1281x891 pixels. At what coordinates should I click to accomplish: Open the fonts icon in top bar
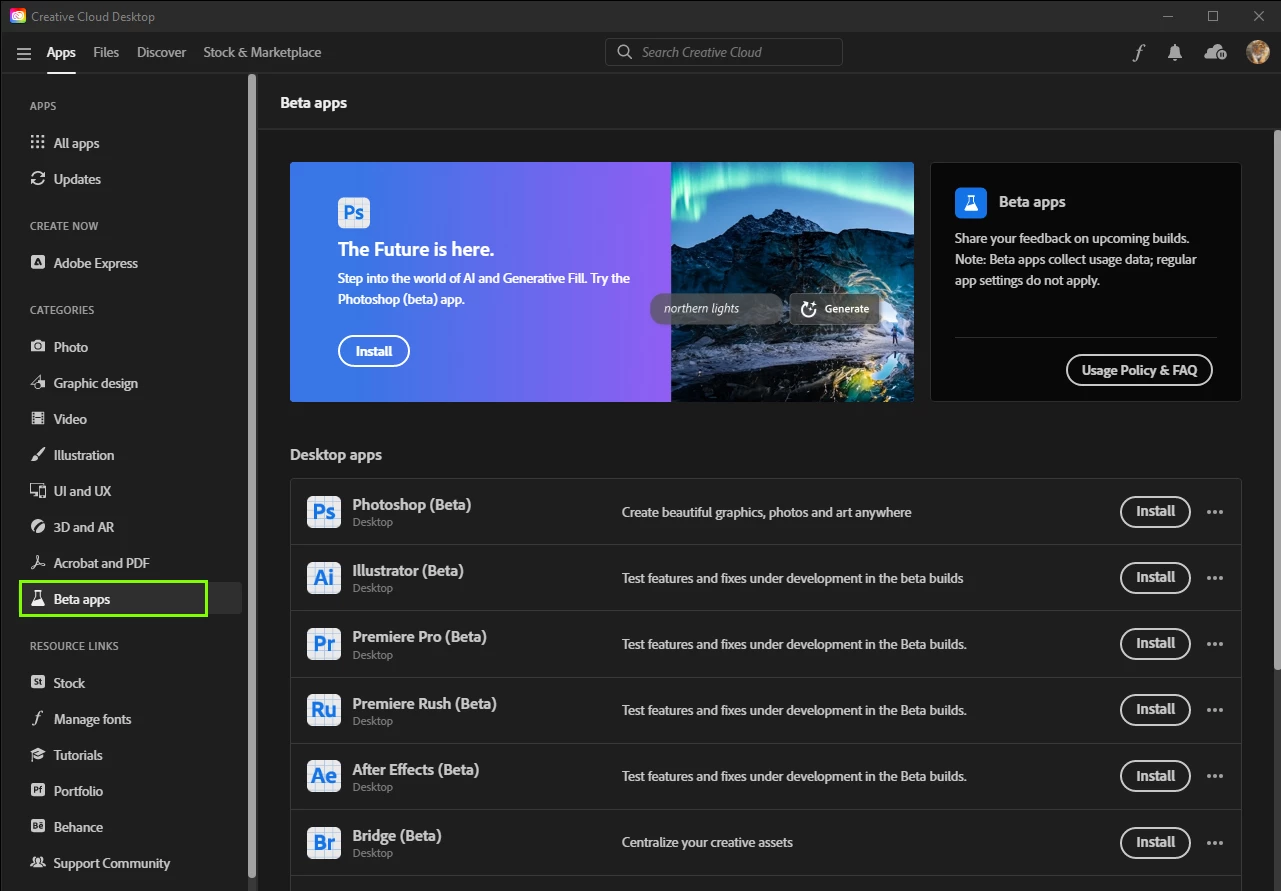(1138, 53)
